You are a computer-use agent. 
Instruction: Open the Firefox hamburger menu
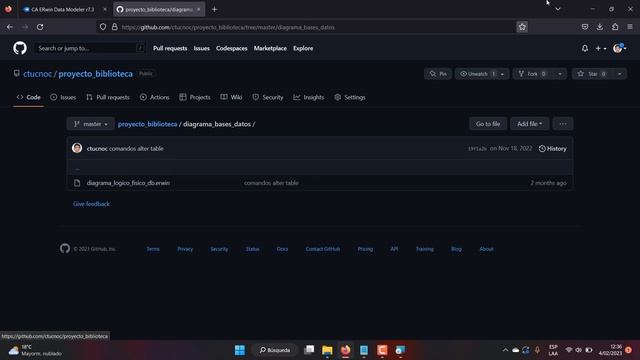630,27
